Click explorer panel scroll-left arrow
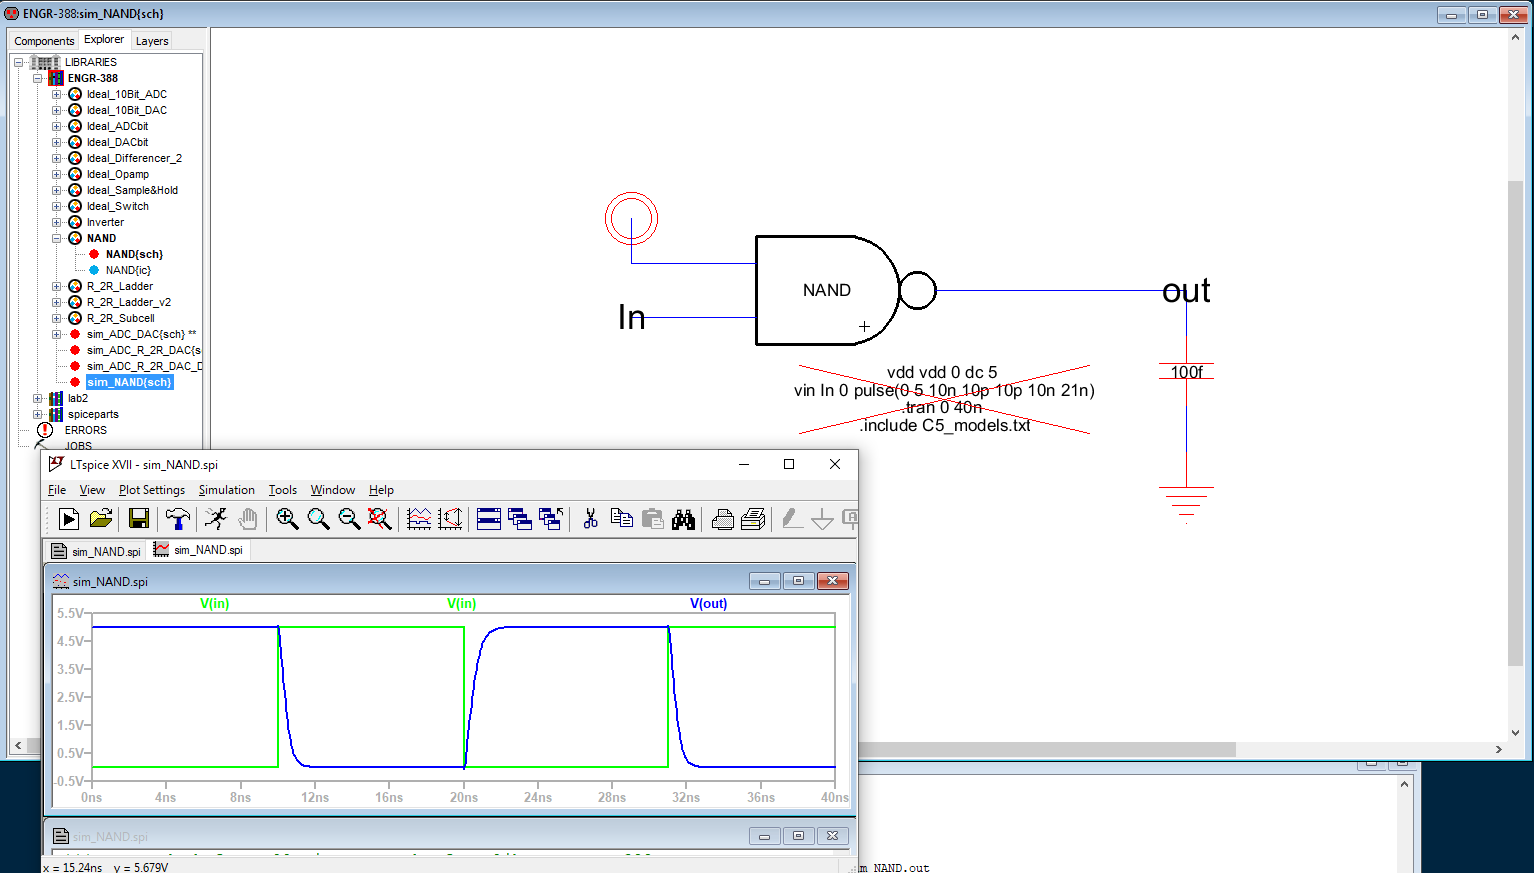 tap(17, 746)
